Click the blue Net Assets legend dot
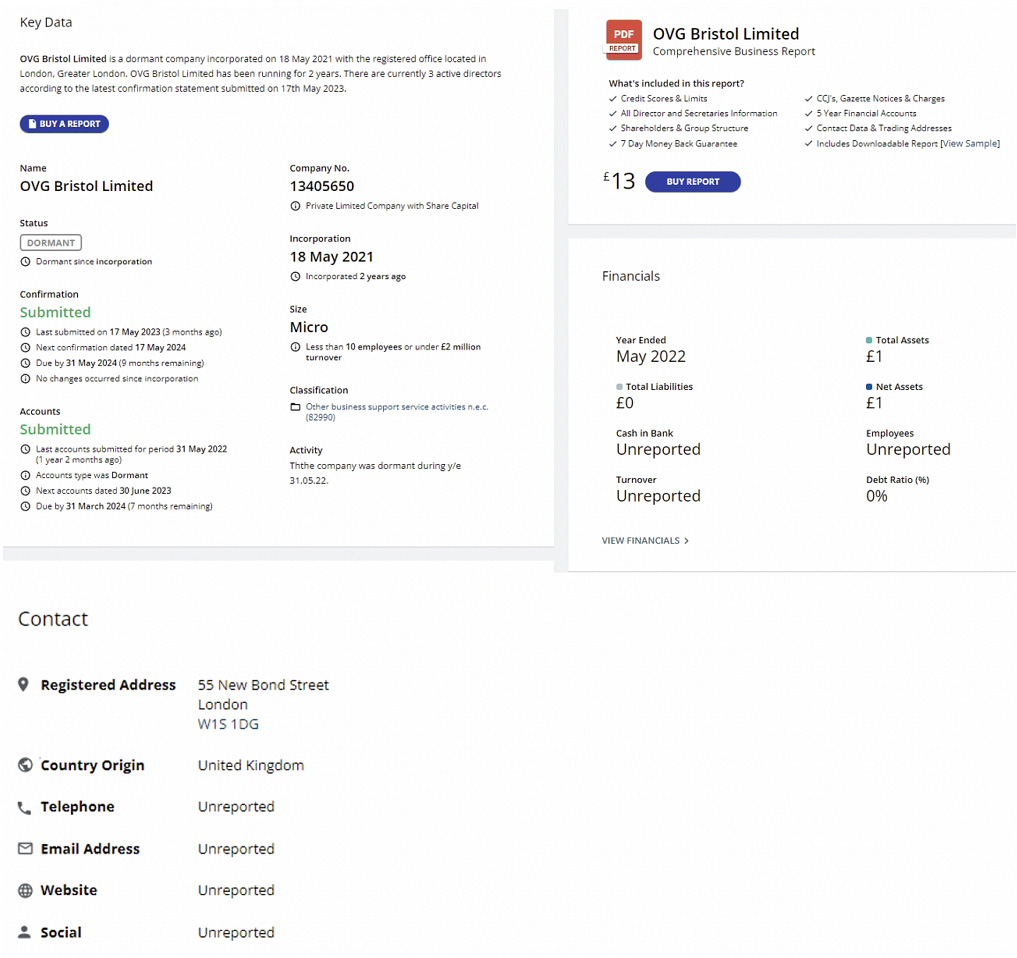1017x958 pixels. point(869,387)
